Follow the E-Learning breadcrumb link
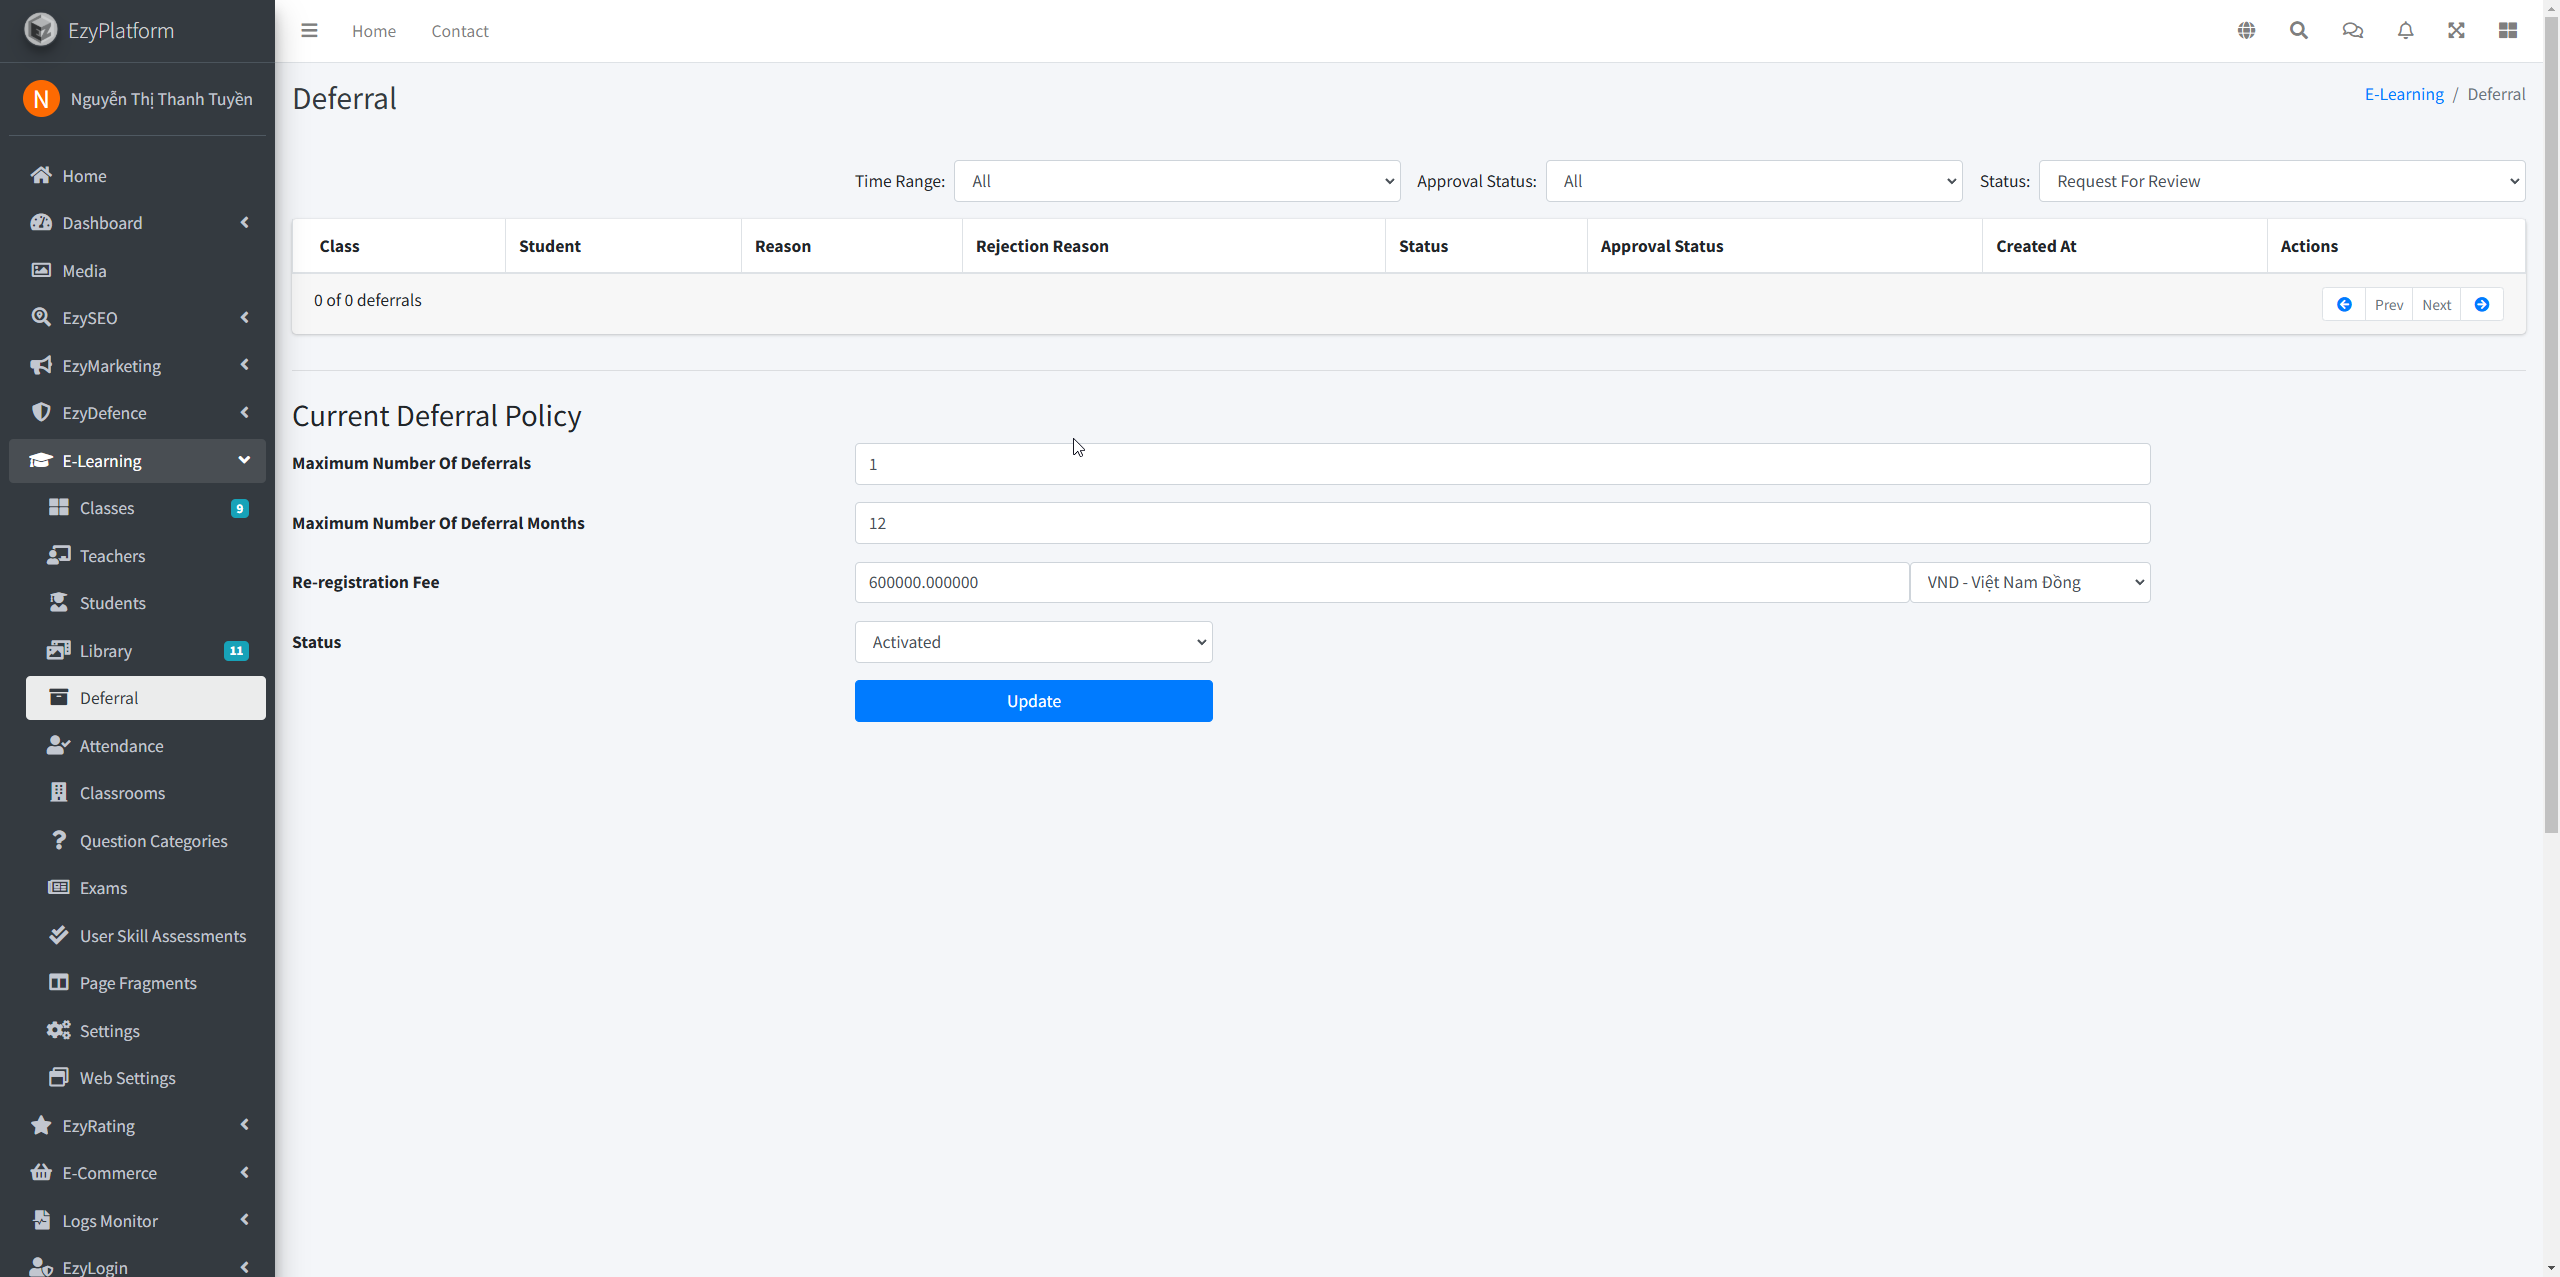The image size is (2560, 1277). pyautogui.click(x=2403, y=94)
